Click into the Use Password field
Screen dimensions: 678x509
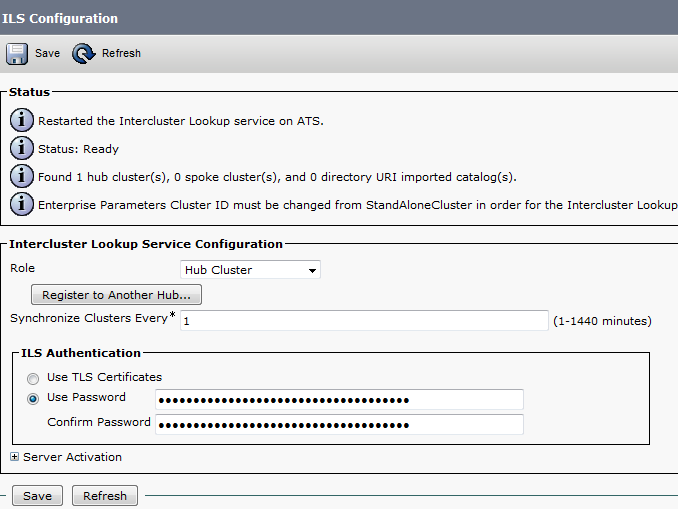(340, 400)
